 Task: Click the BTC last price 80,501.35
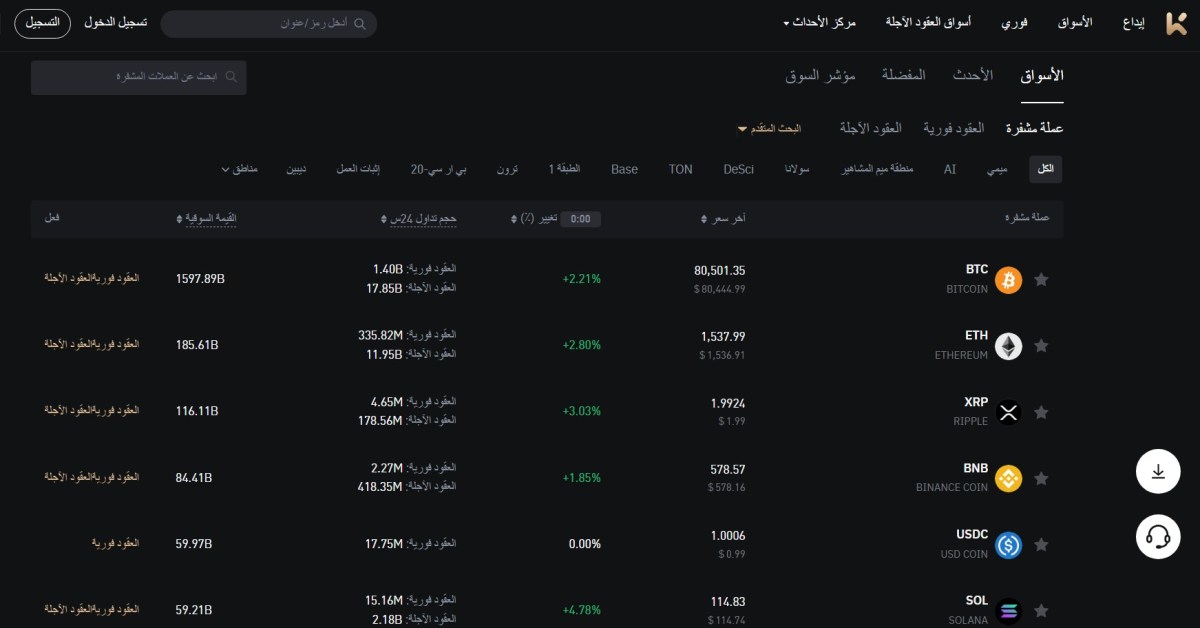click(719, 270)
